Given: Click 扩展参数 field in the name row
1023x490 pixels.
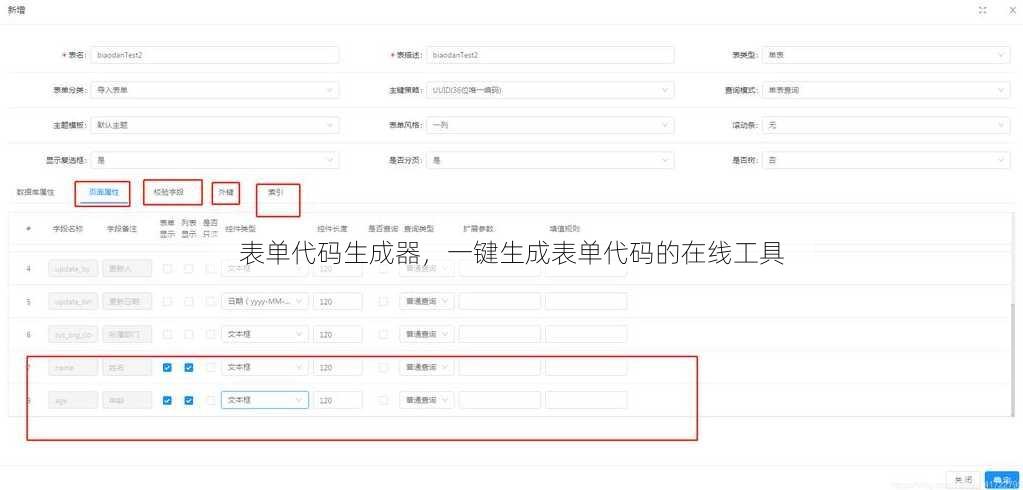Looking at the screenshot, I should click(x=500, y=367).
